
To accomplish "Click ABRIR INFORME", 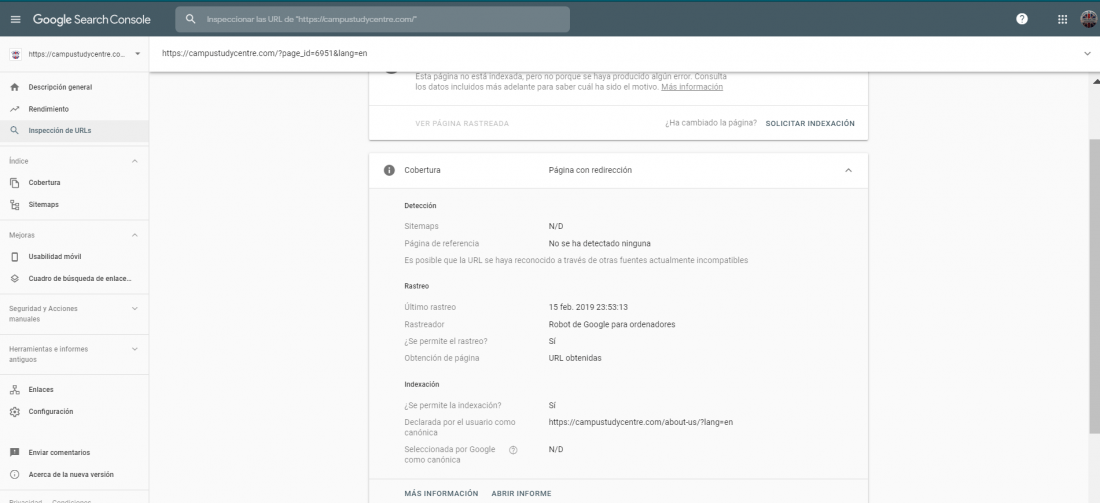I will coord(521,494).
